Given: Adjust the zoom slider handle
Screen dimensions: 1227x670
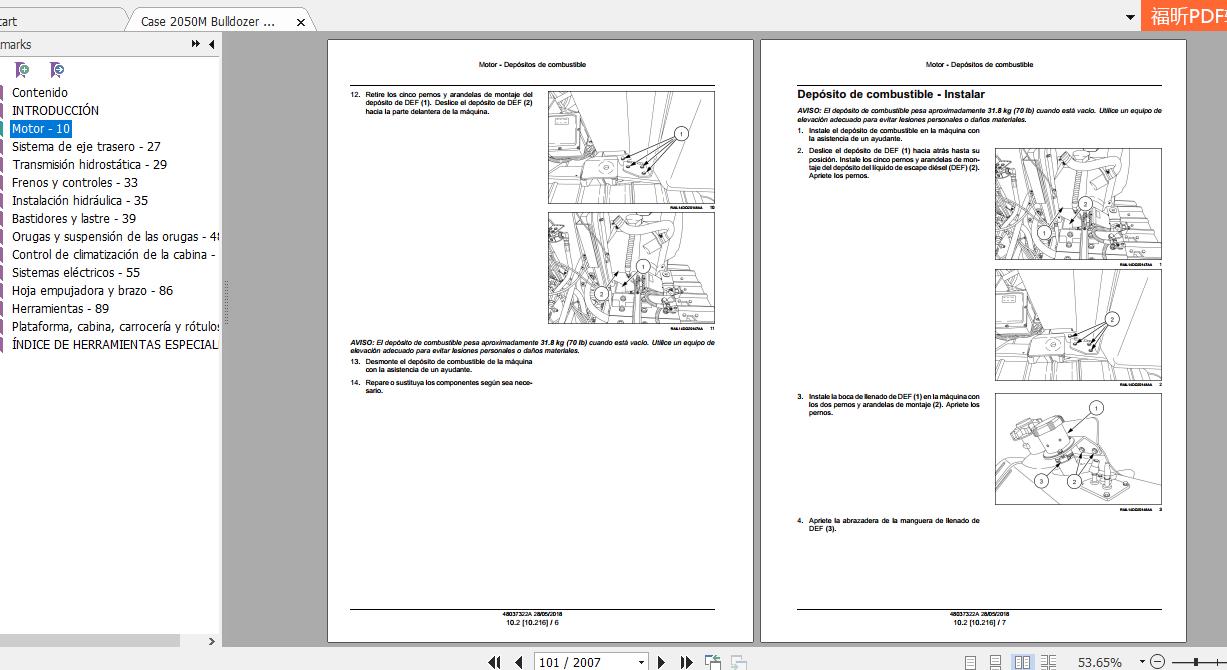Looking at the screenshot, I should (x=1197, y=662).
